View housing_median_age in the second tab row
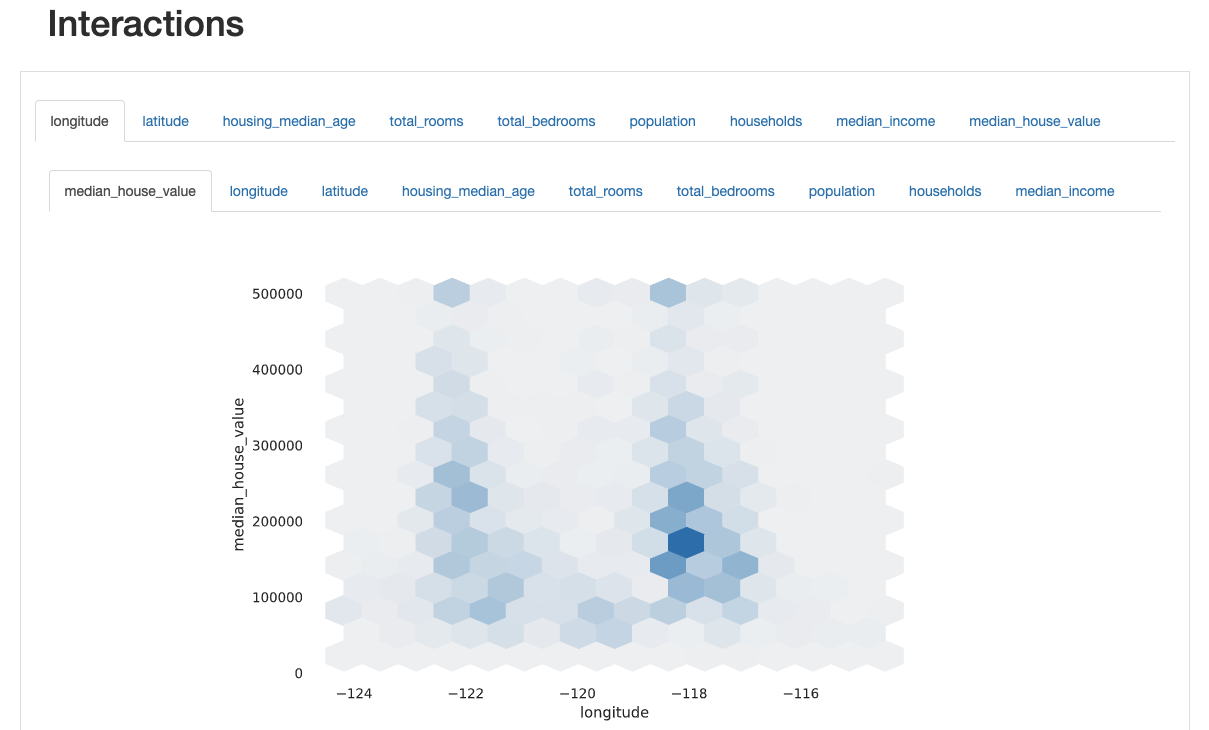Viewport: 1209px width, 730px height. [x=468, y=191]
